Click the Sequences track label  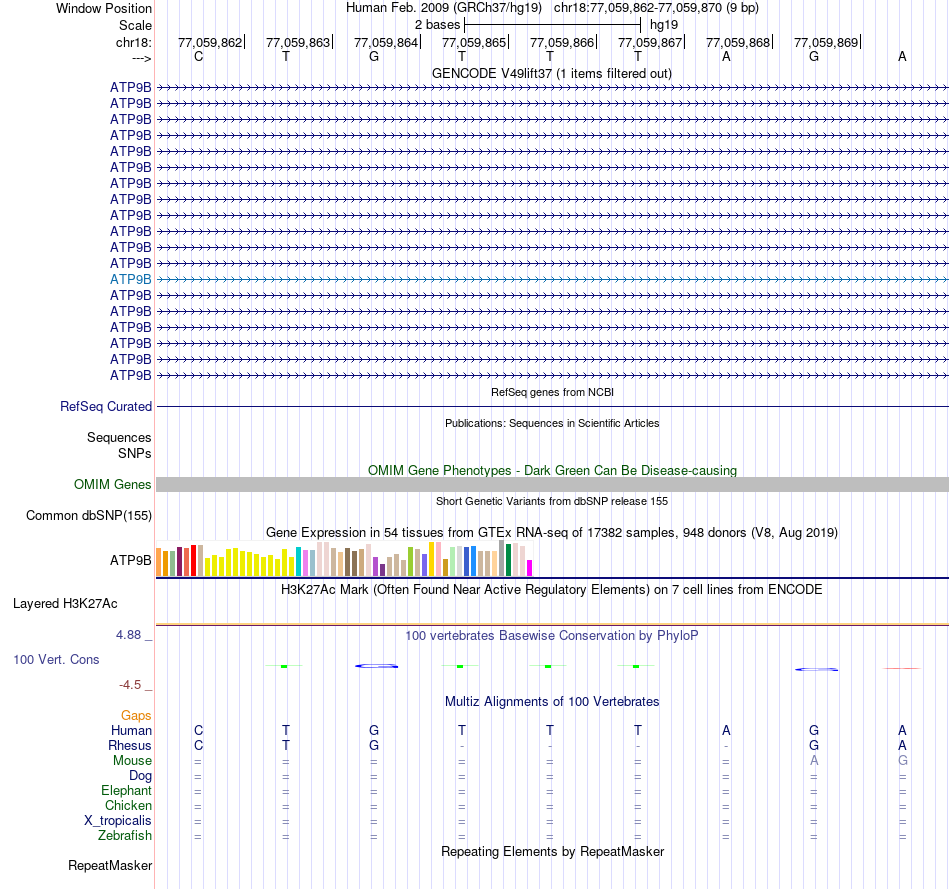pos(119,438)
